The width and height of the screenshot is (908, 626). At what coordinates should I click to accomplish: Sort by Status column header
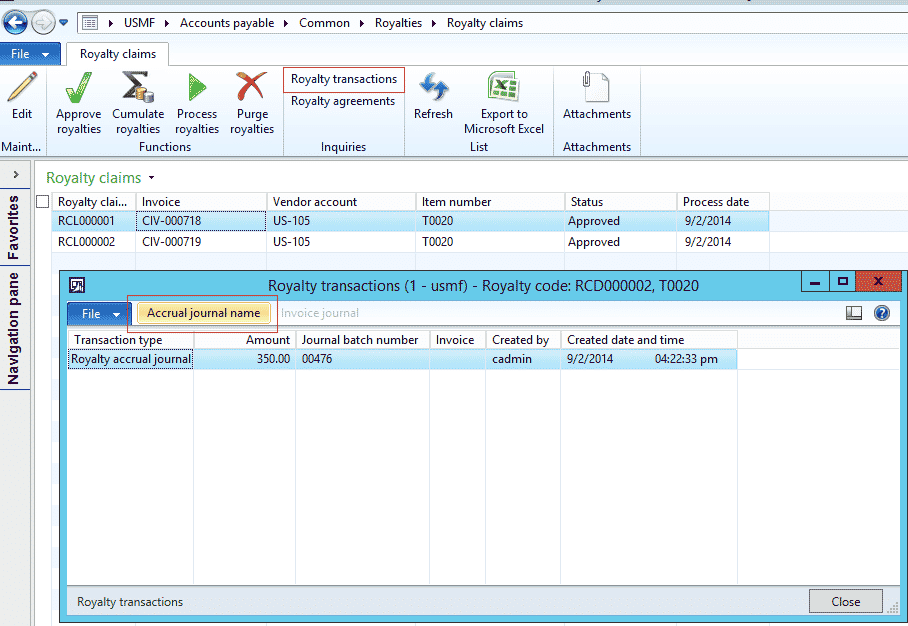point(621,202)
